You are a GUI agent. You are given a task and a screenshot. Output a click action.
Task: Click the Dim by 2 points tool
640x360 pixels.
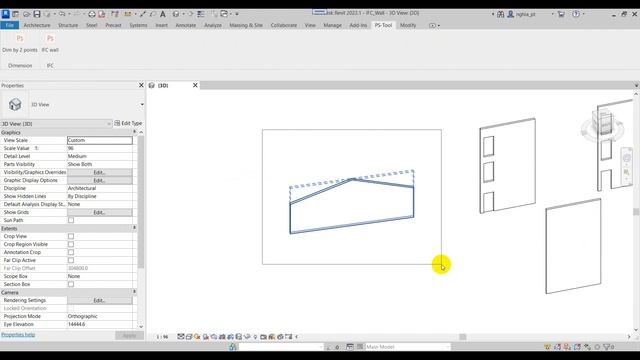click(20, 43)
